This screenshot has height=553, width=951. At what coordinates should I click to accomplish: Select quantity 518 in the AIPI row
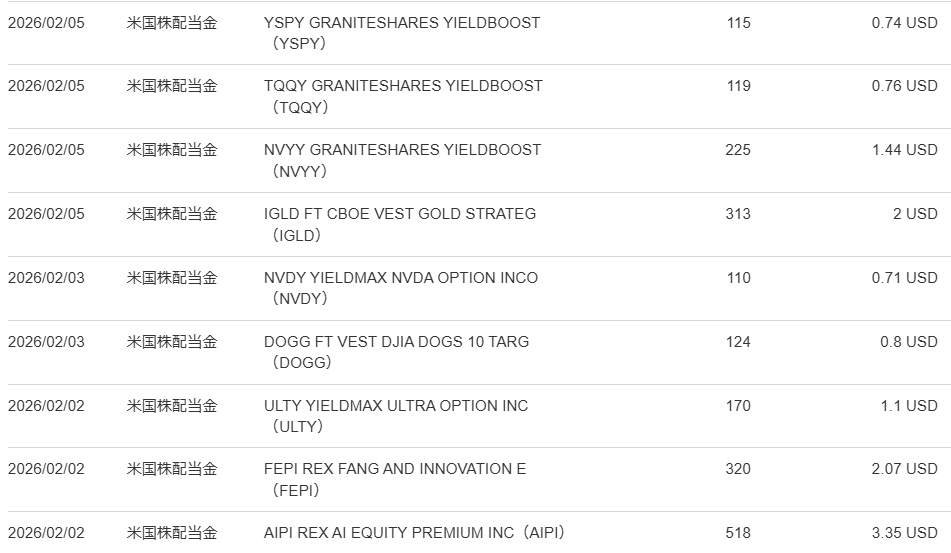[x=738, y=533]
